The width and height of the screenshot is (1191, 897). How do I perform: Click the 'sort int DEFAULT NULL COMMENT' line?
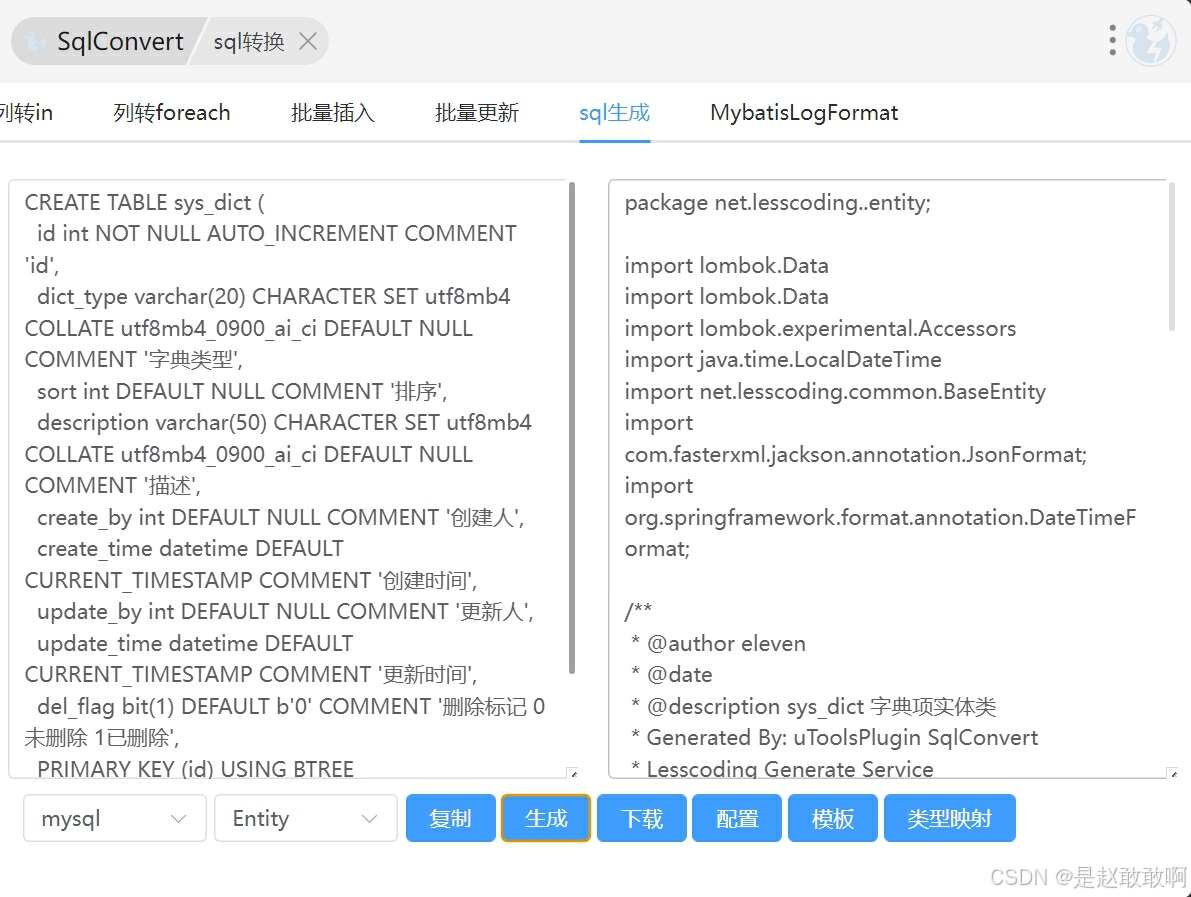pos(242,391)
